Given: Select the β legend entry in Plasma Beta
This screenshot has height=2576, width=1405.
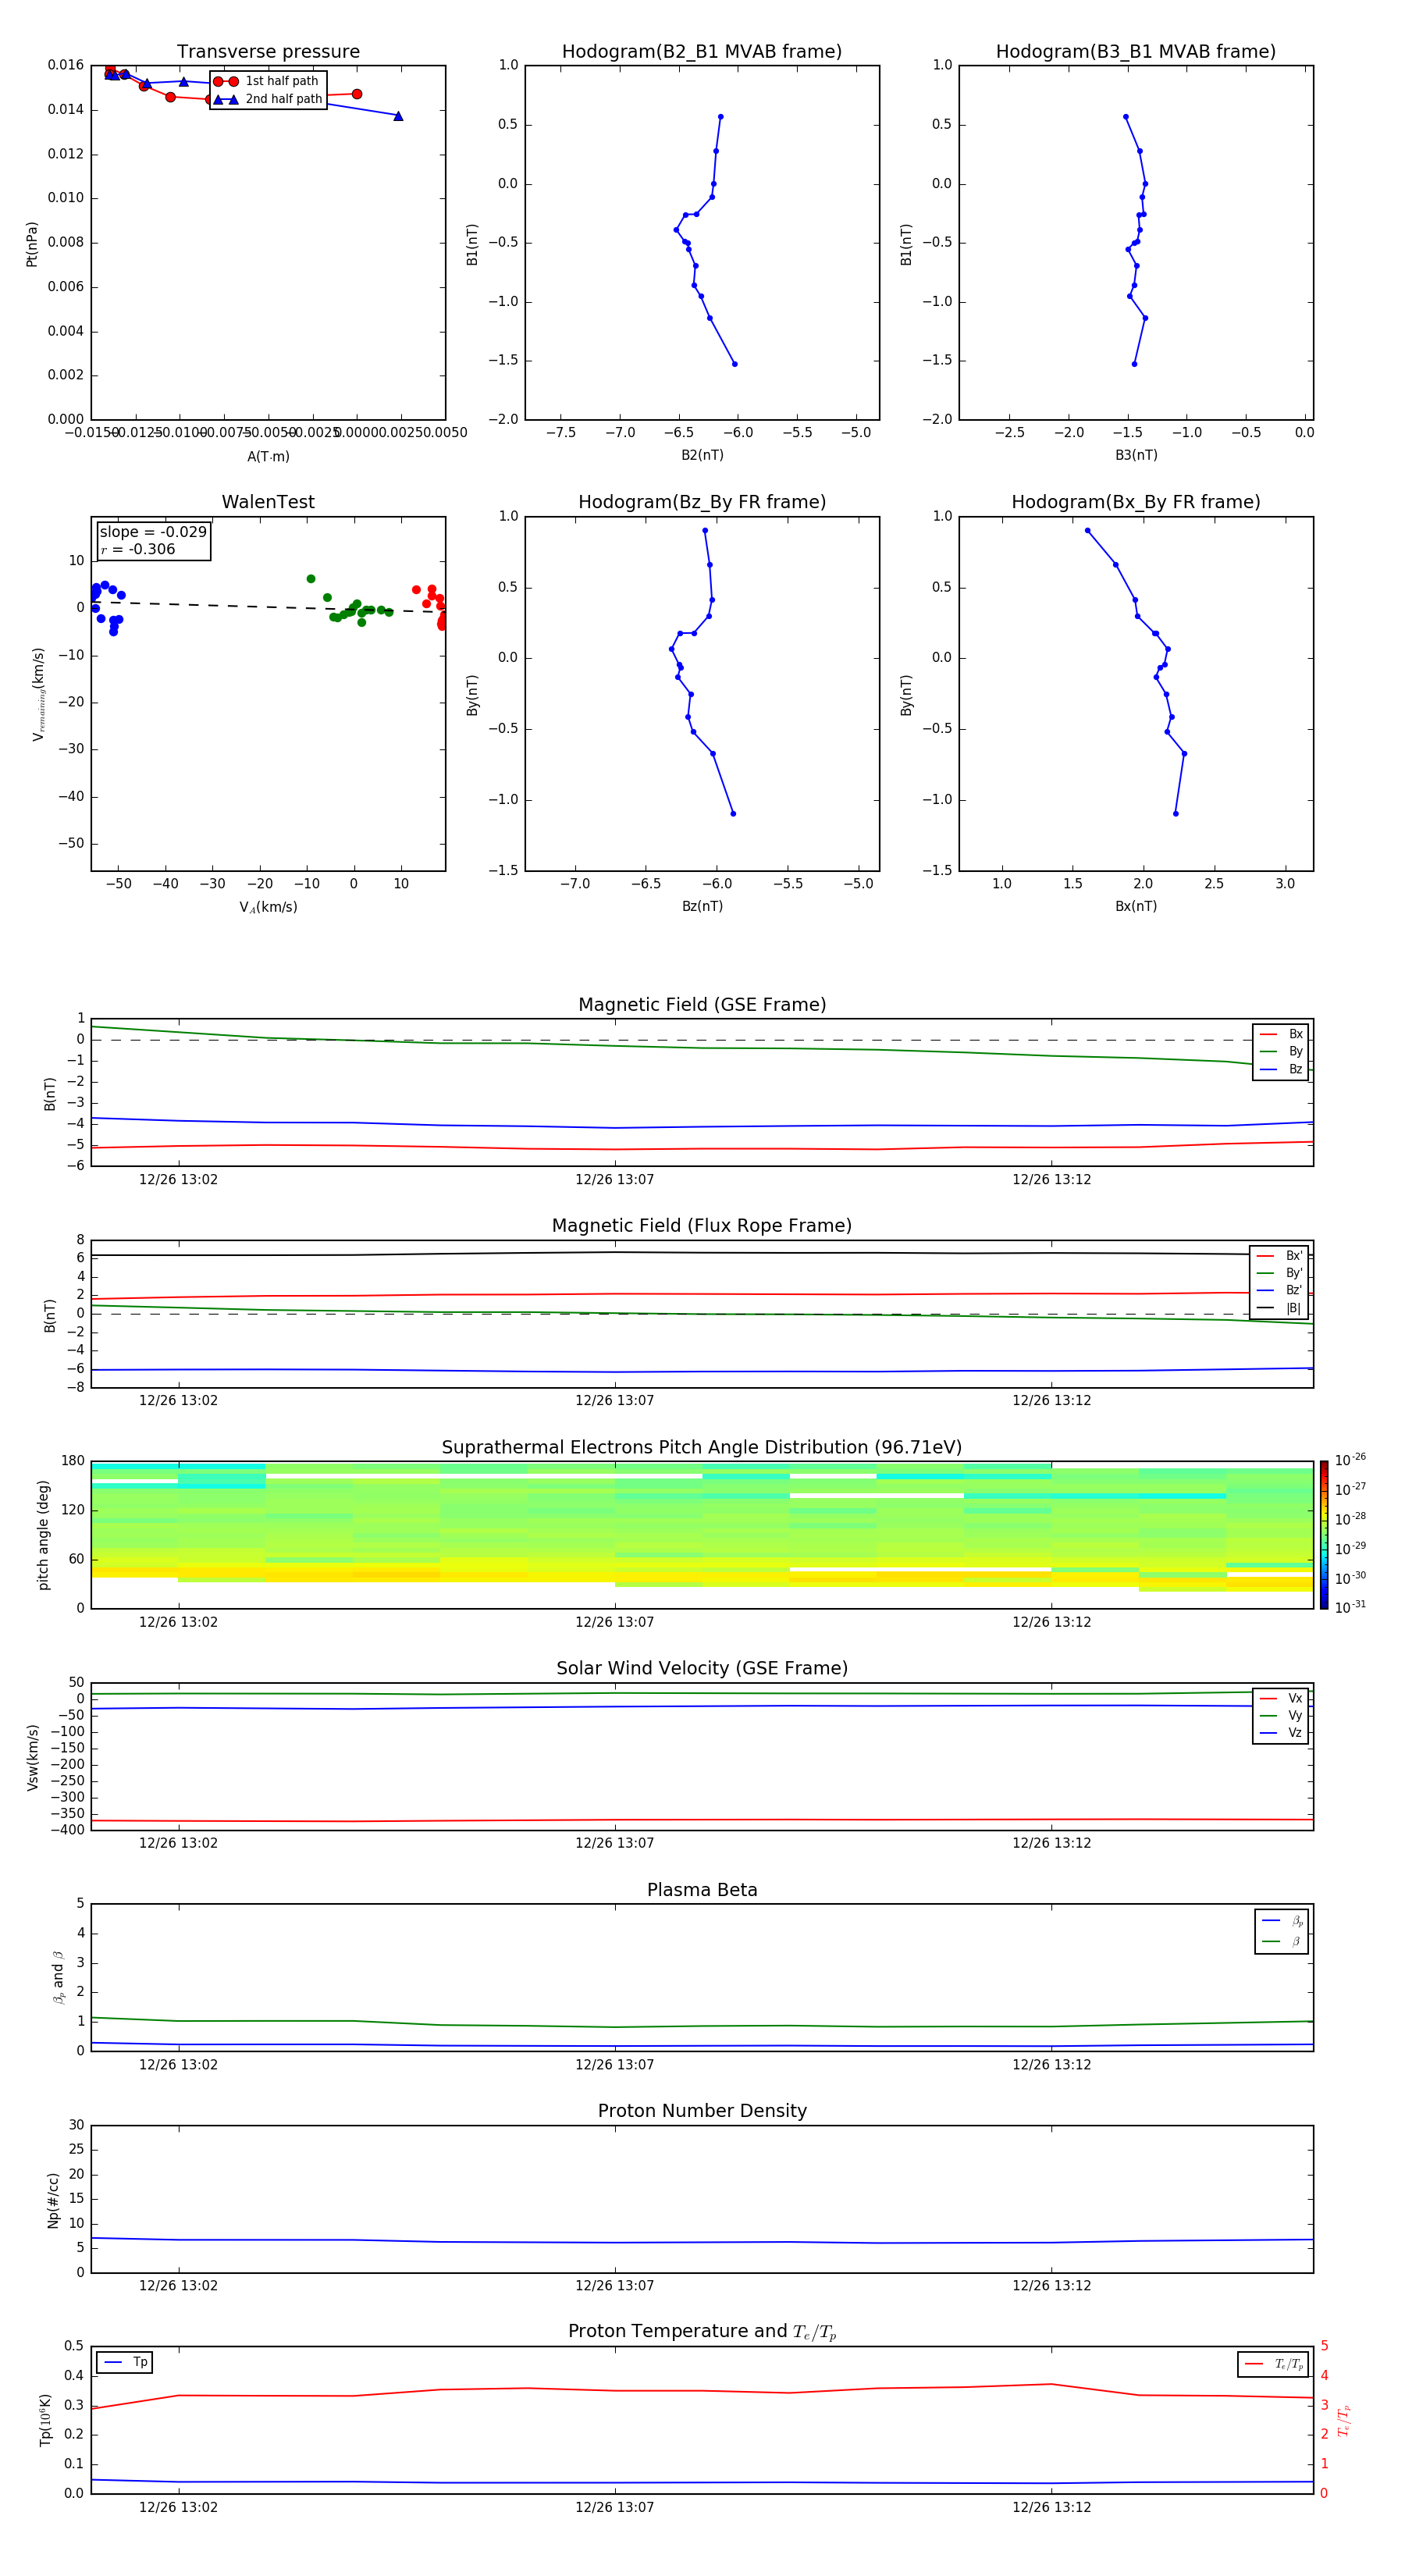Looking at the screenshot, I should pyautogui.click(x=1282, y=1941).
